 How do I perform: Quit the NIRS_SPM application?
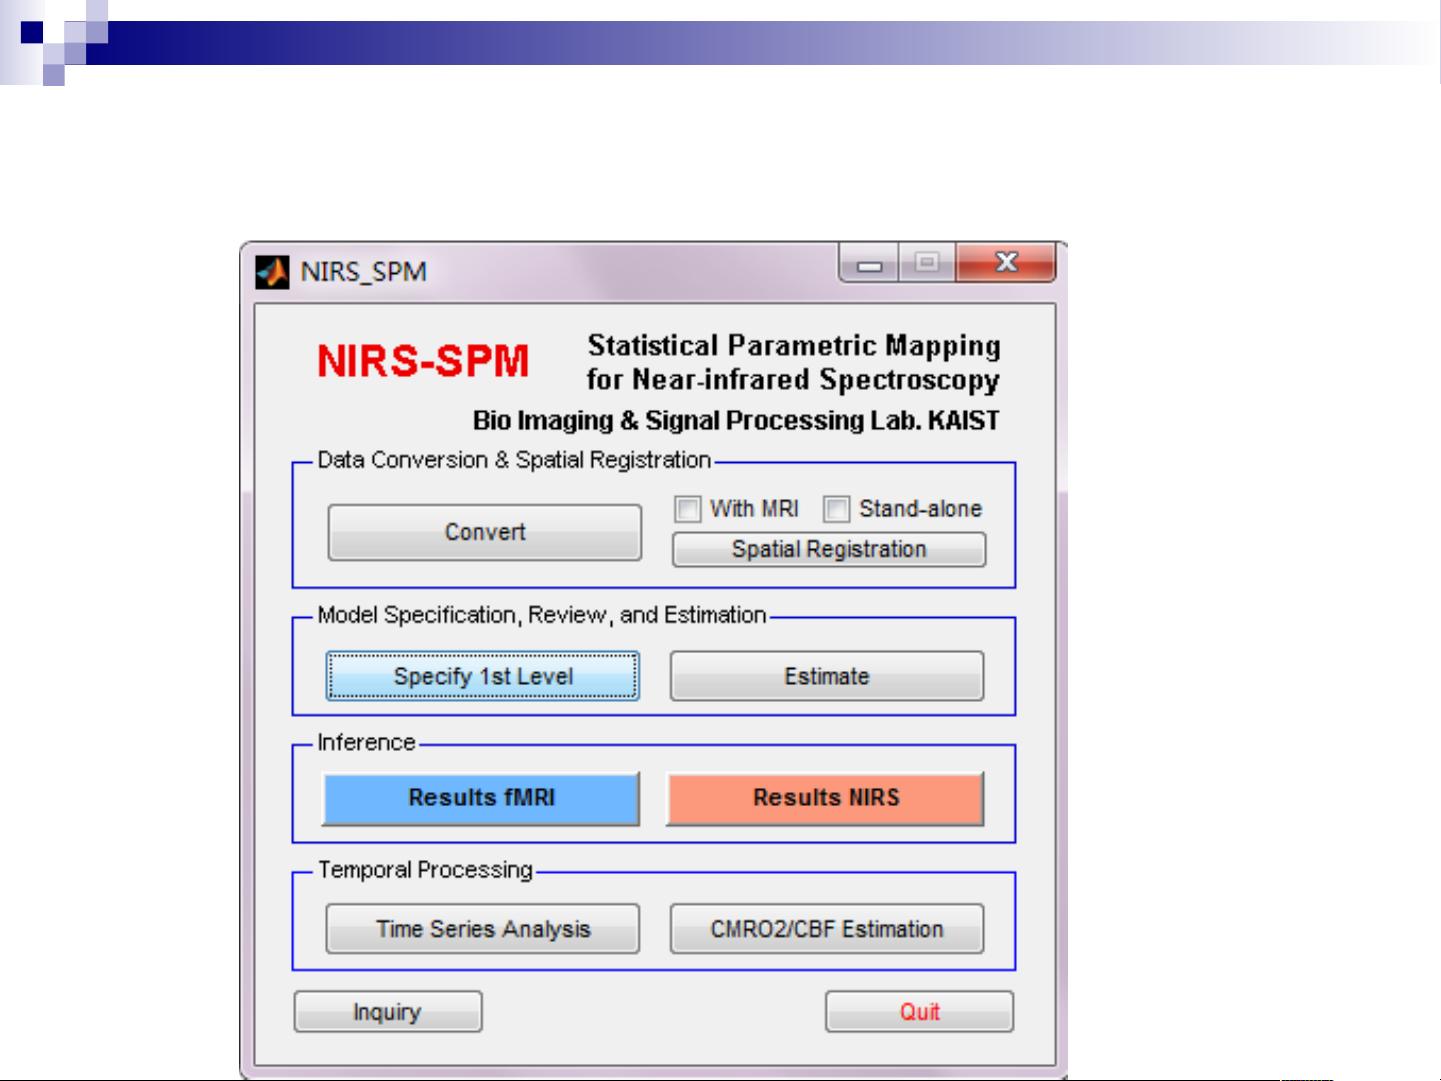918,1011
